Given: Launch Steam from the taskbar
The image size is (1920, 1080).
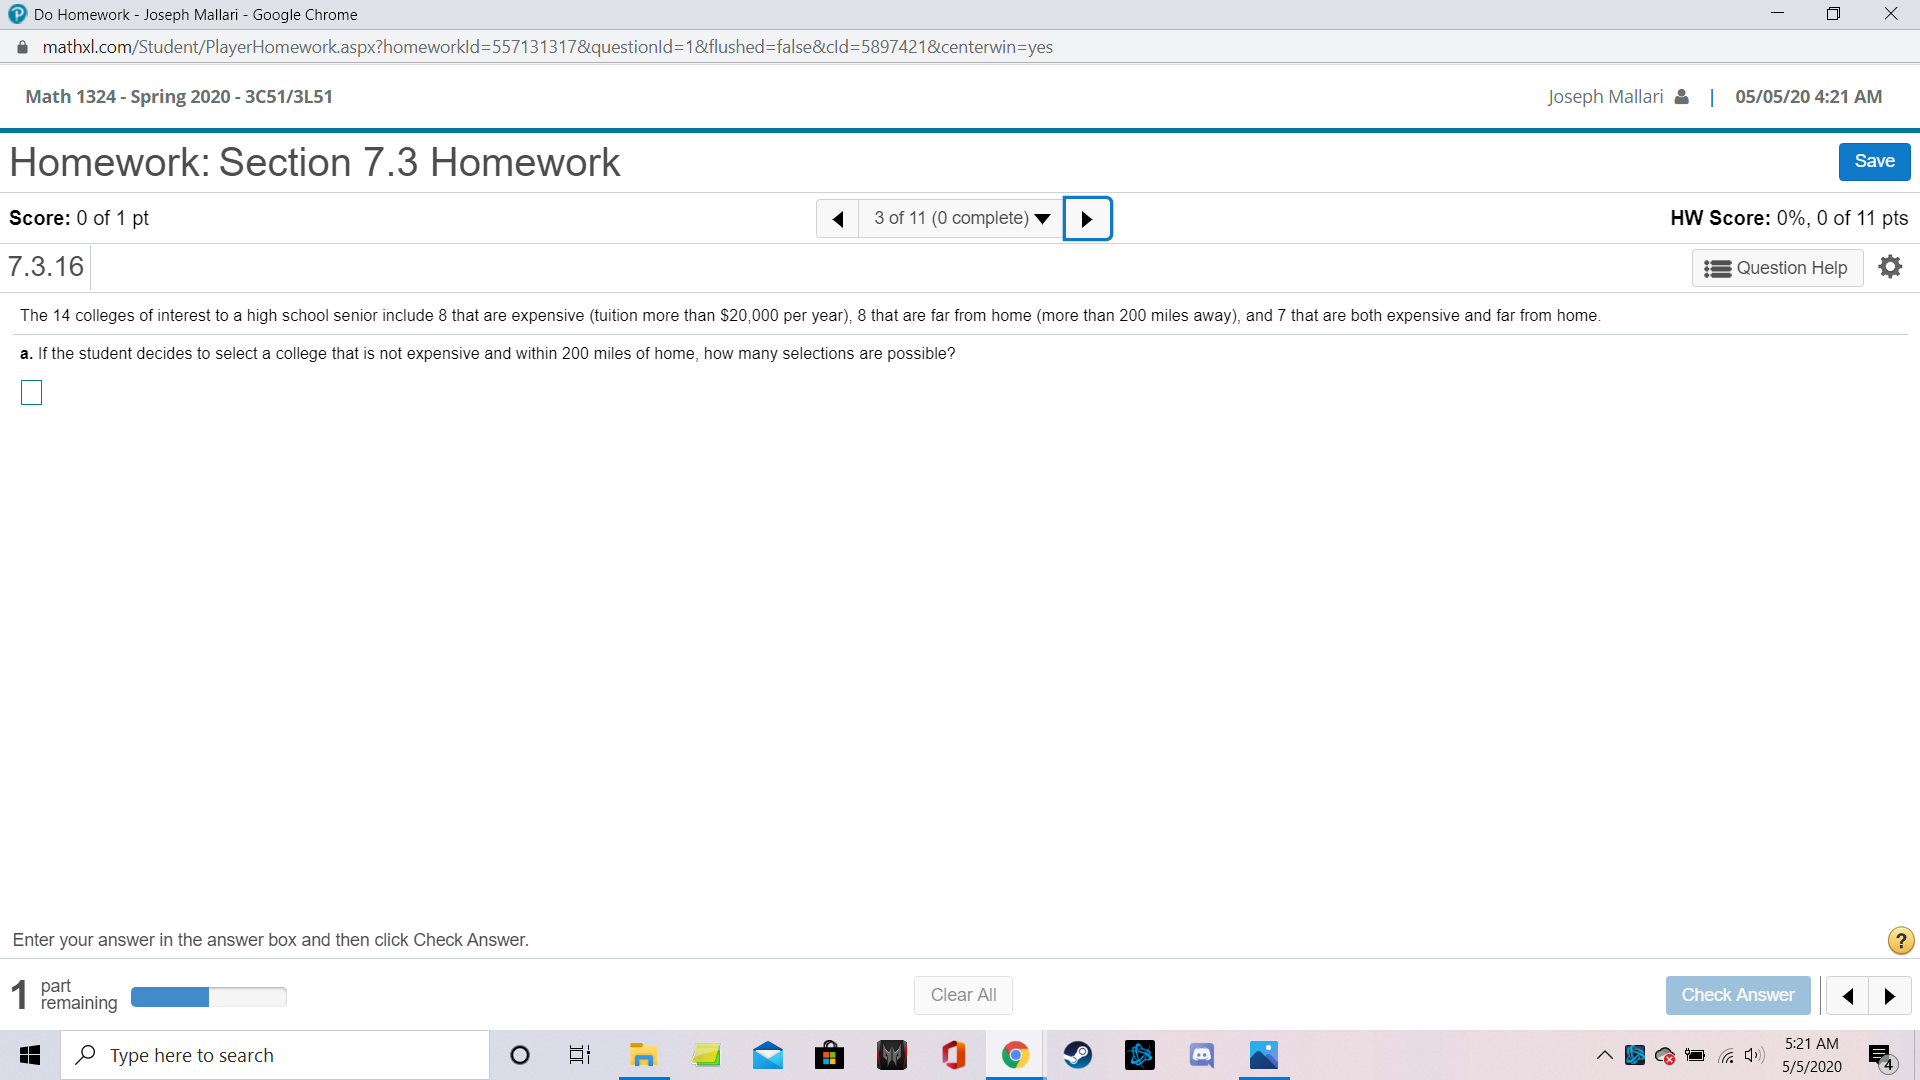Looking at the screenshot, I should [1078, 1054].
